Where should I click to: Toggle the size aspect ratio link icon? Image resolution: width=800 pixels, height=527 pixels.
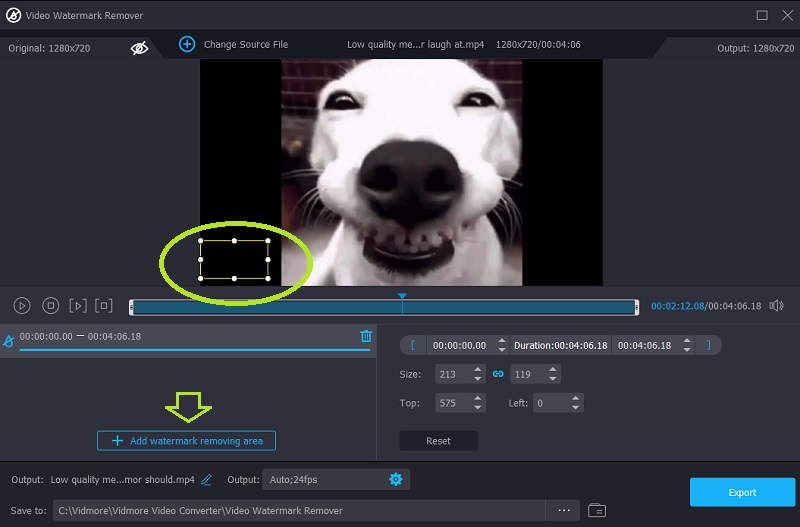[x=497, y=374]
